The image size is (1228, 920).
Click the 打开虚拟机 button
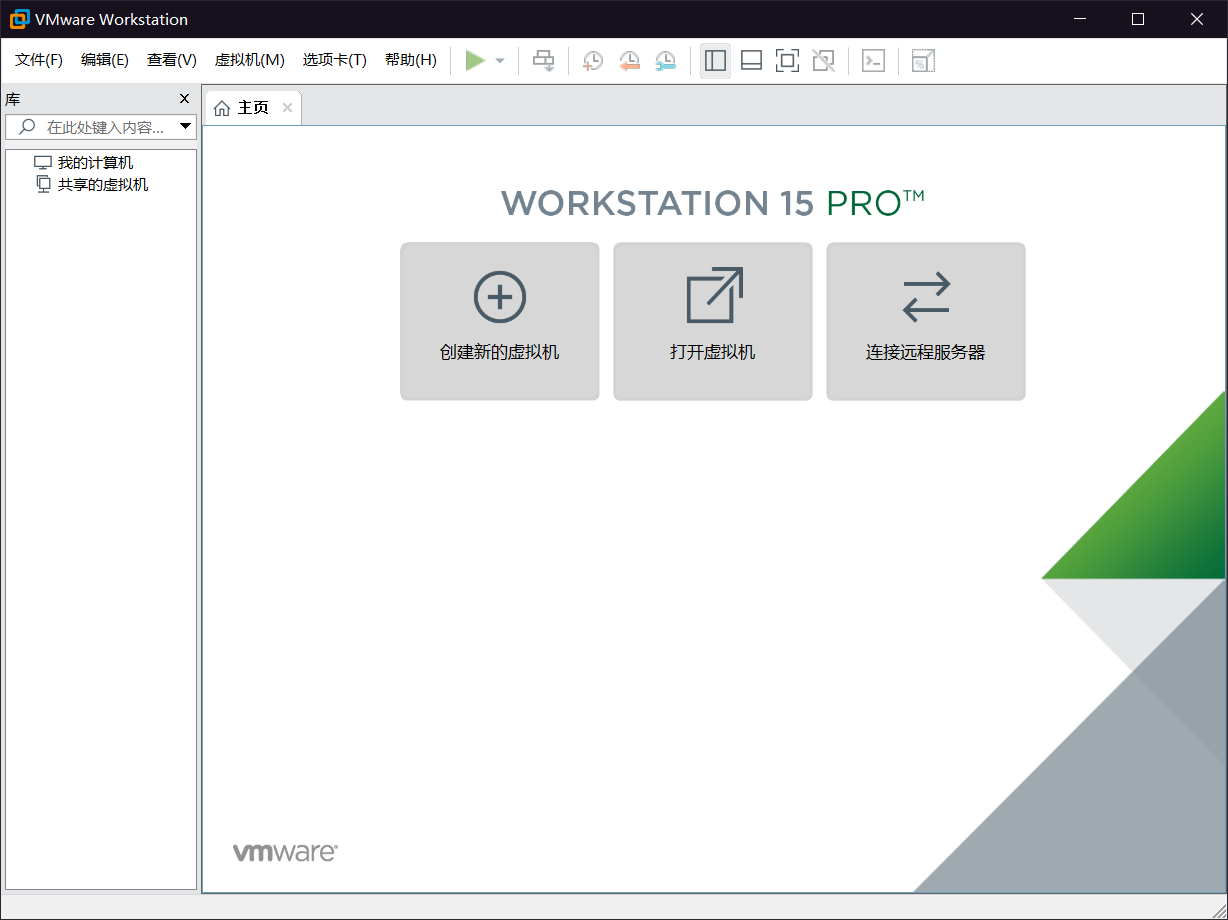pyautogui.click(x=713, y=321)
